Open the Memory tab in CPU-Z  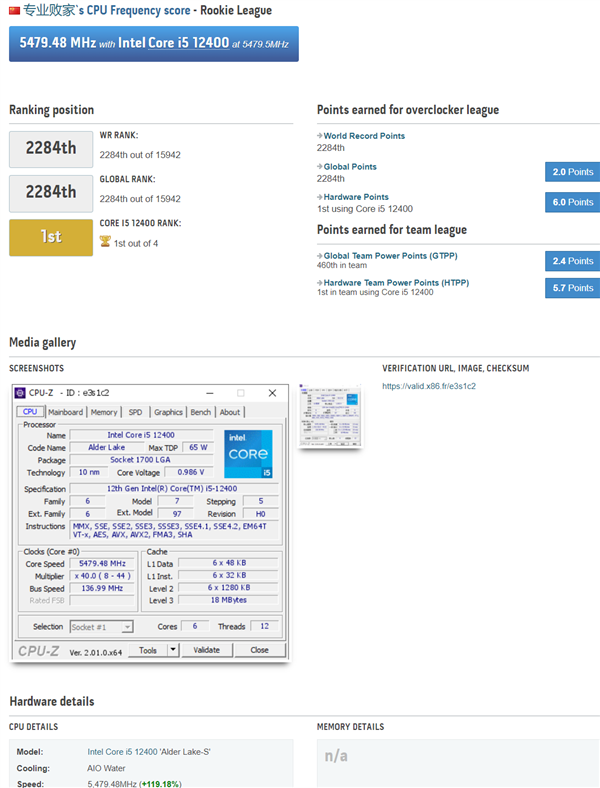104,412
